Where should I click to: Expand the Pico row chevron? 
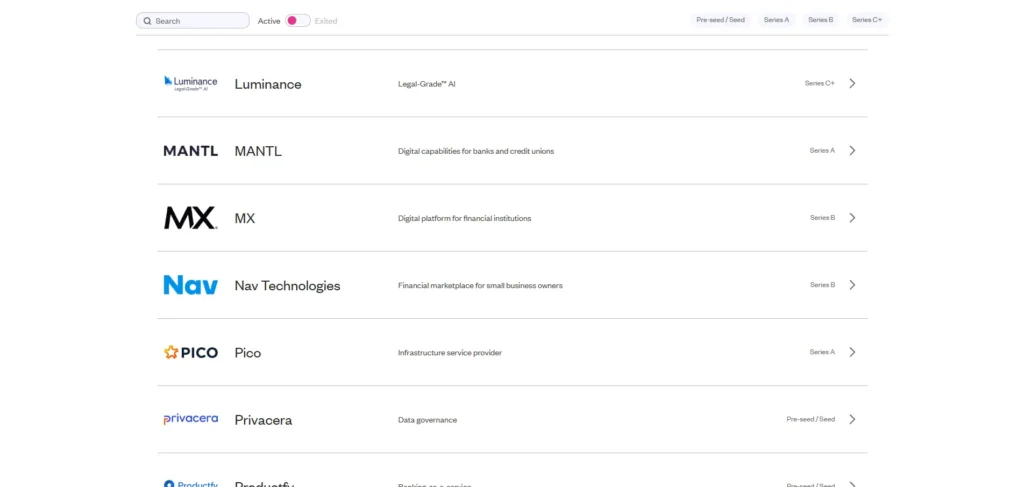point(852,353)
